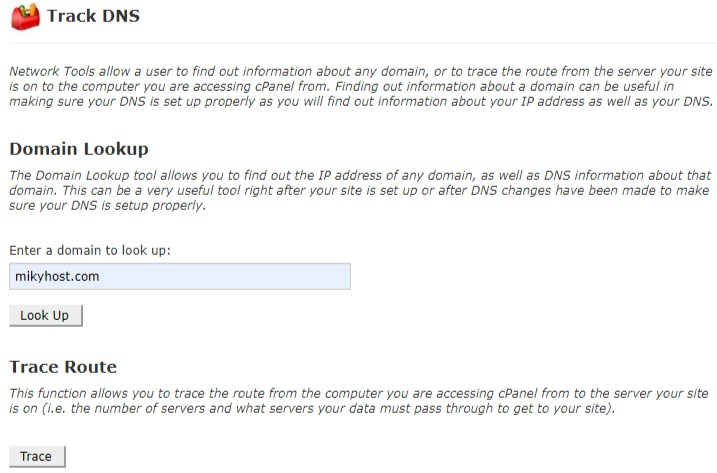717x473 pixels.
Task: Click the line 'sure your DNS is setup properly'
Action: pyautogui.click(x=107, y=205)
